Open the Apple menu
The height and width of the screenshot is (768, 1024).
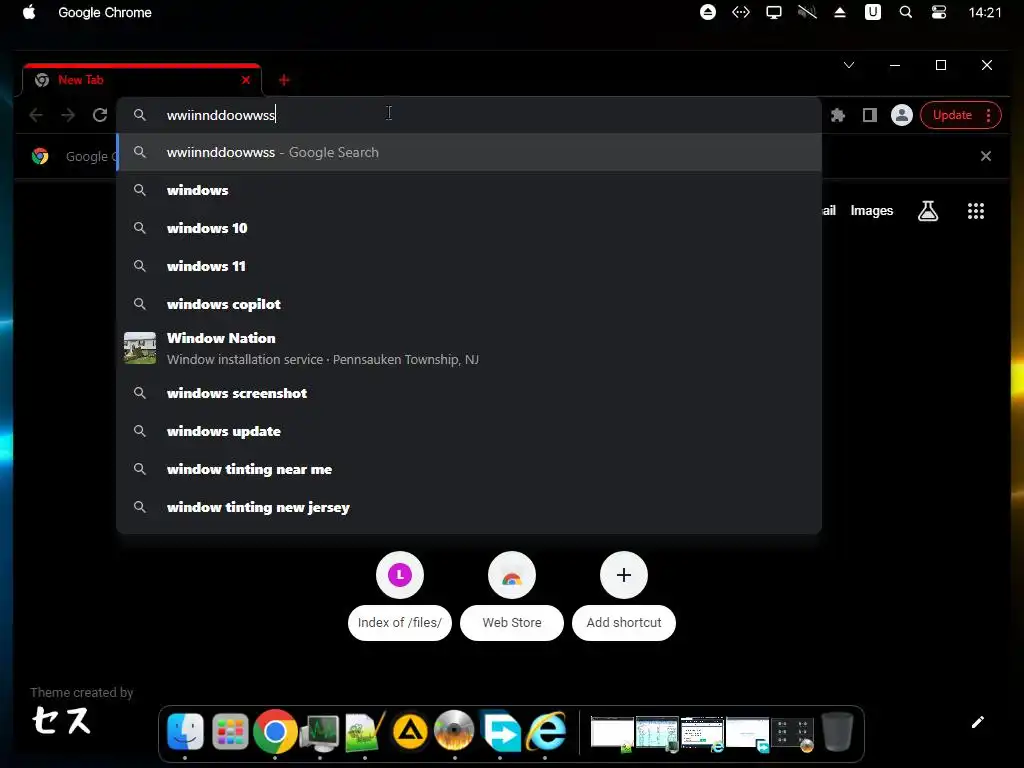[x=29, y=12]
